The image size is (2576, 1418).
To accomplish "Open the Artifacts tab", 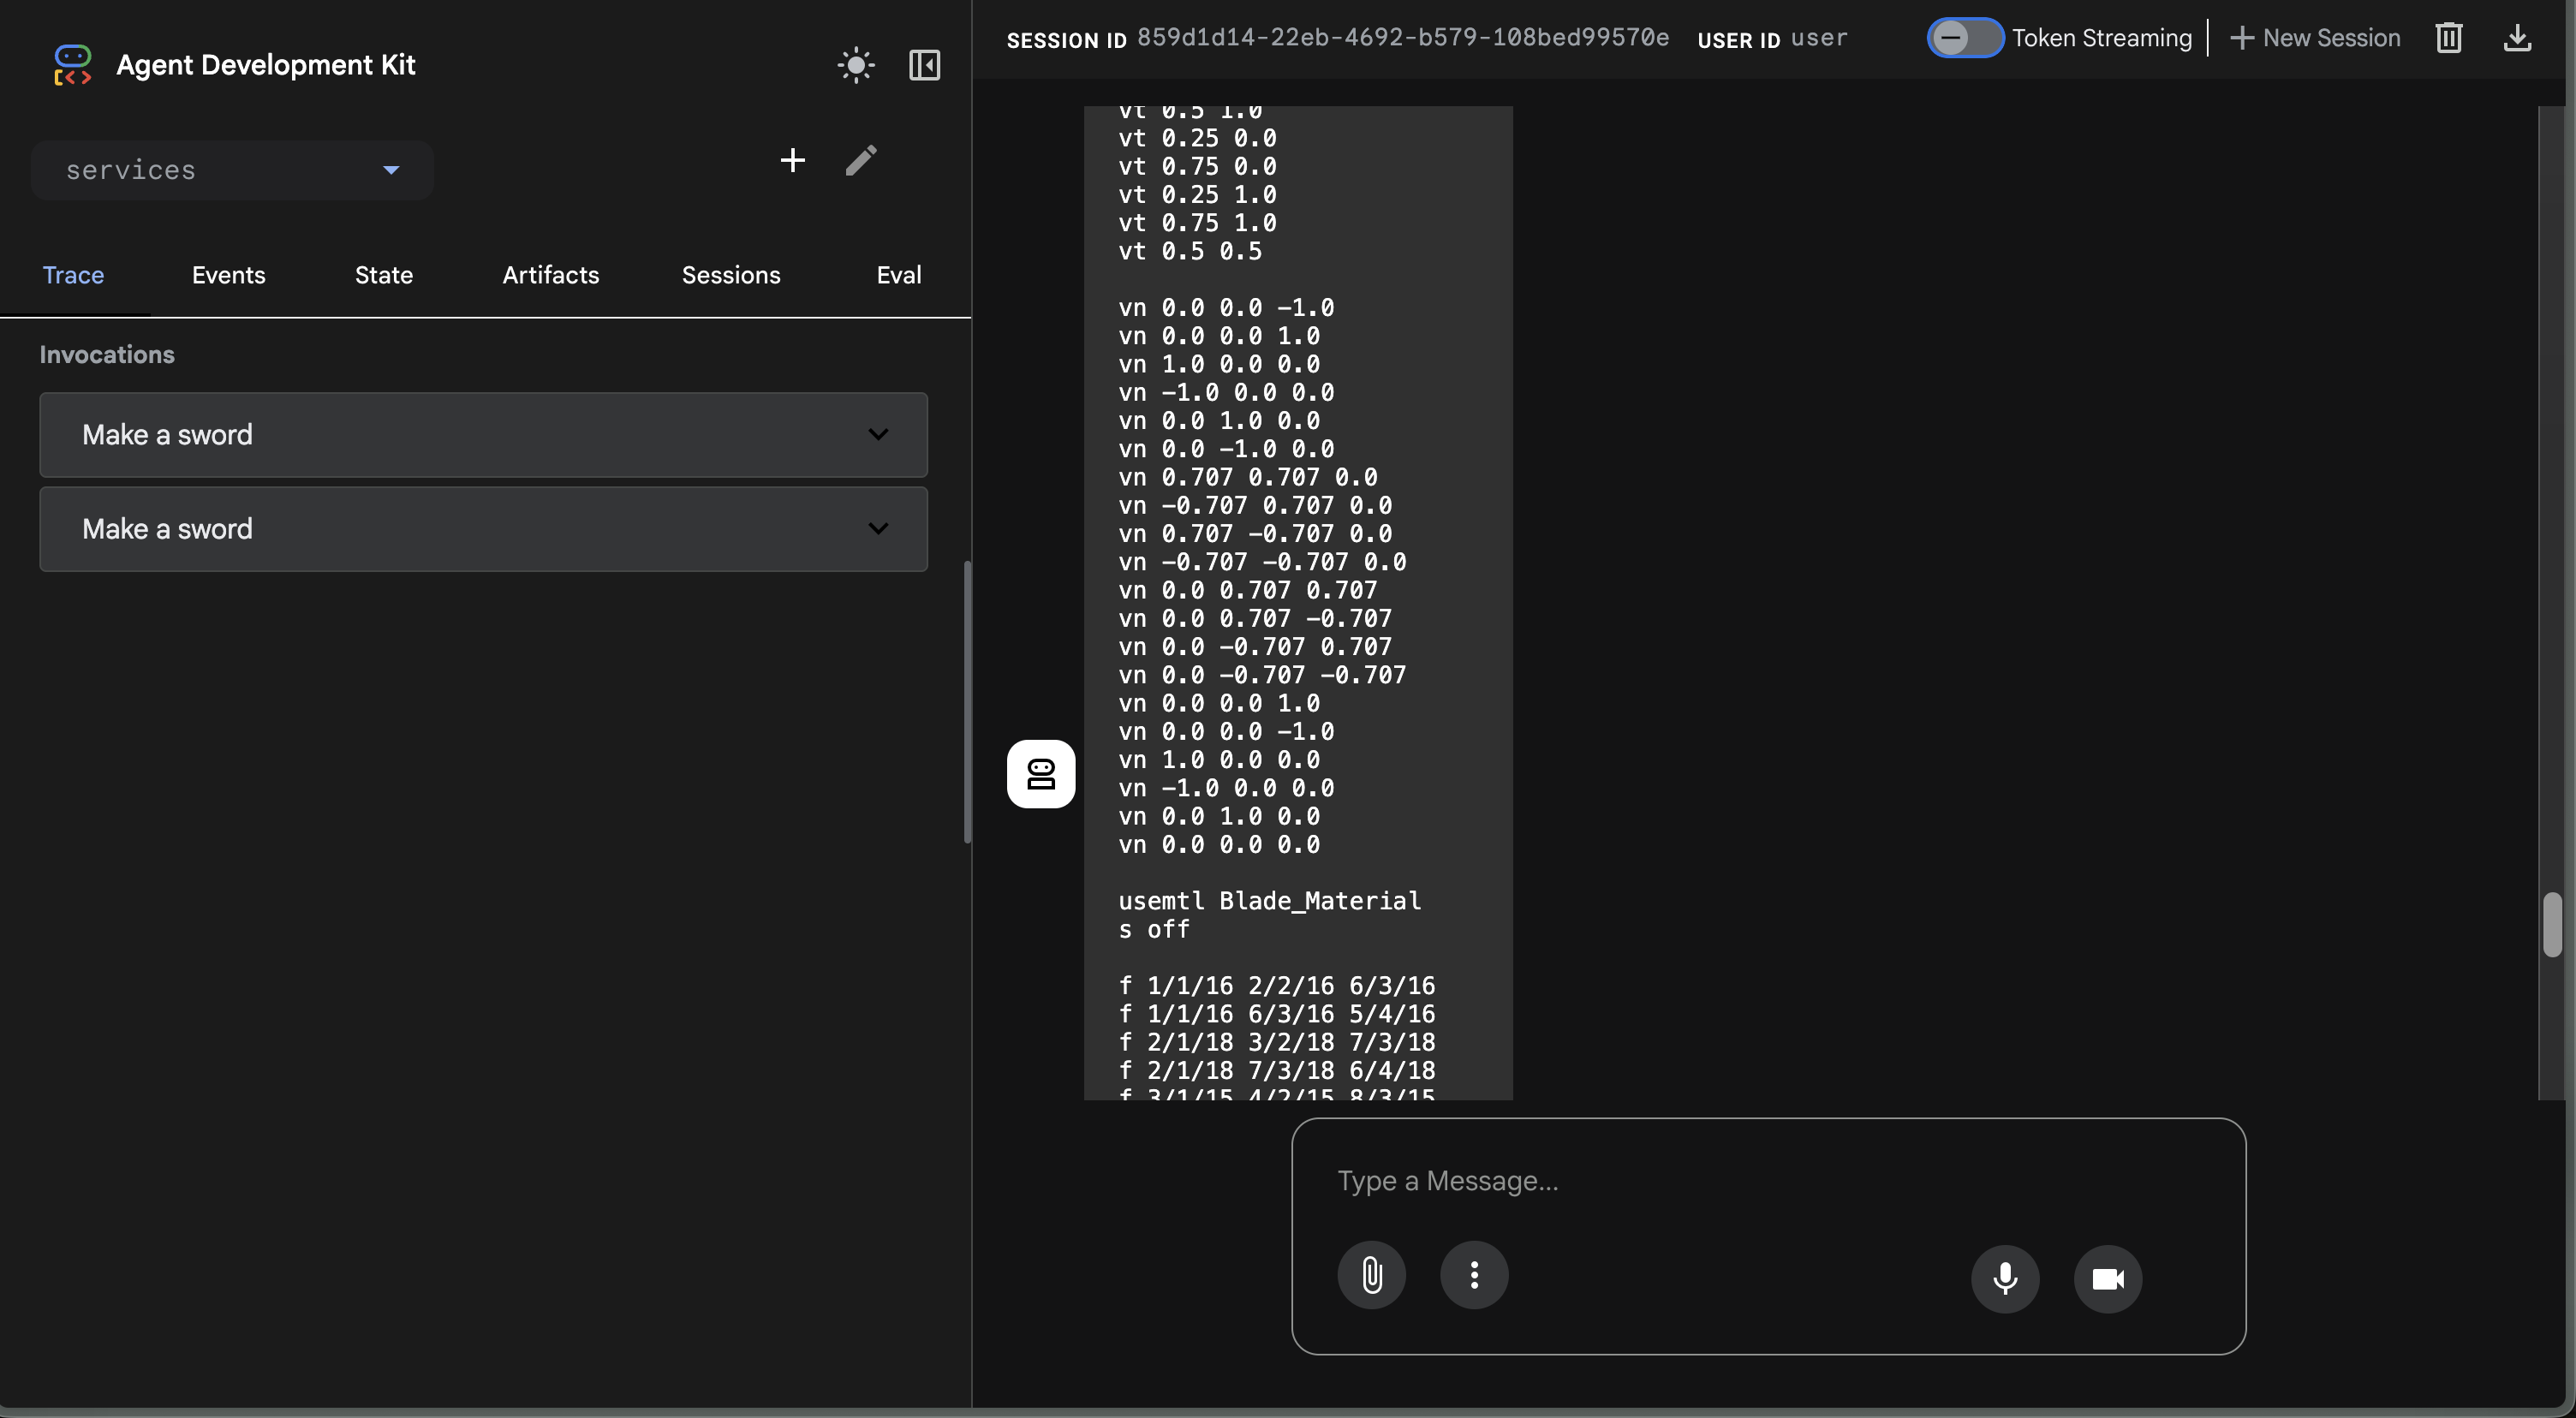I will coord(550,275).
